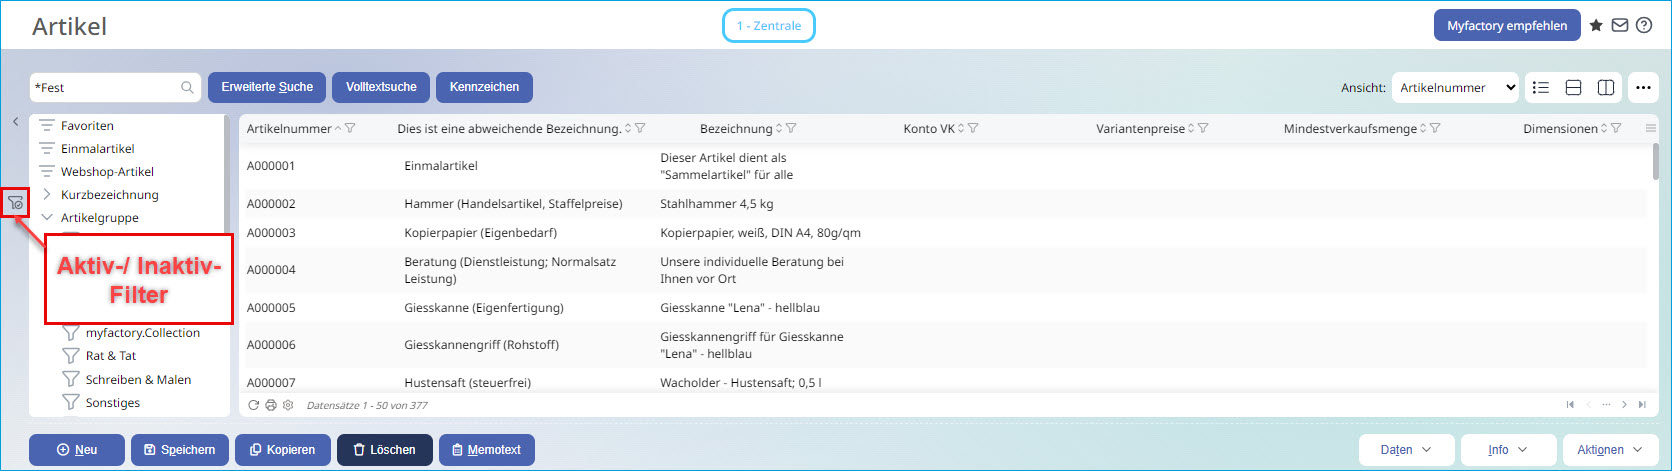The image size is (1672, 471).
Task: Expand the Kurzbezeichnung tree node
Action: click(x=47, y=195)
